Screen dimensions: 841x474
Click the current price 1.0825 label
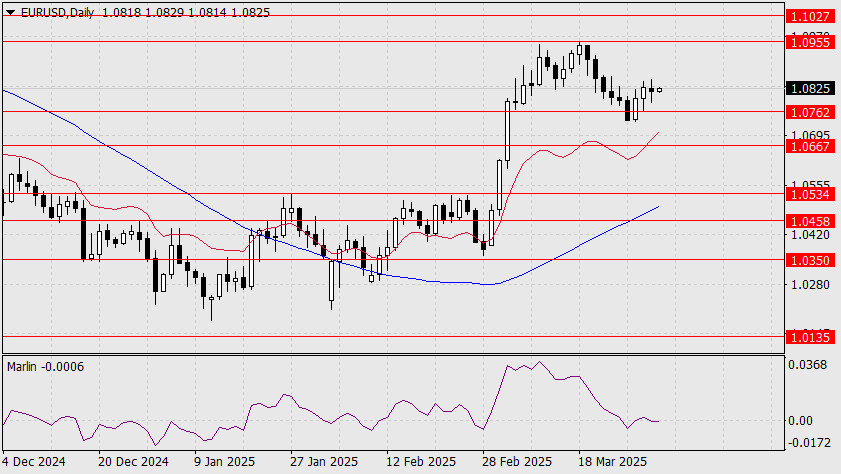coord(810,88)
